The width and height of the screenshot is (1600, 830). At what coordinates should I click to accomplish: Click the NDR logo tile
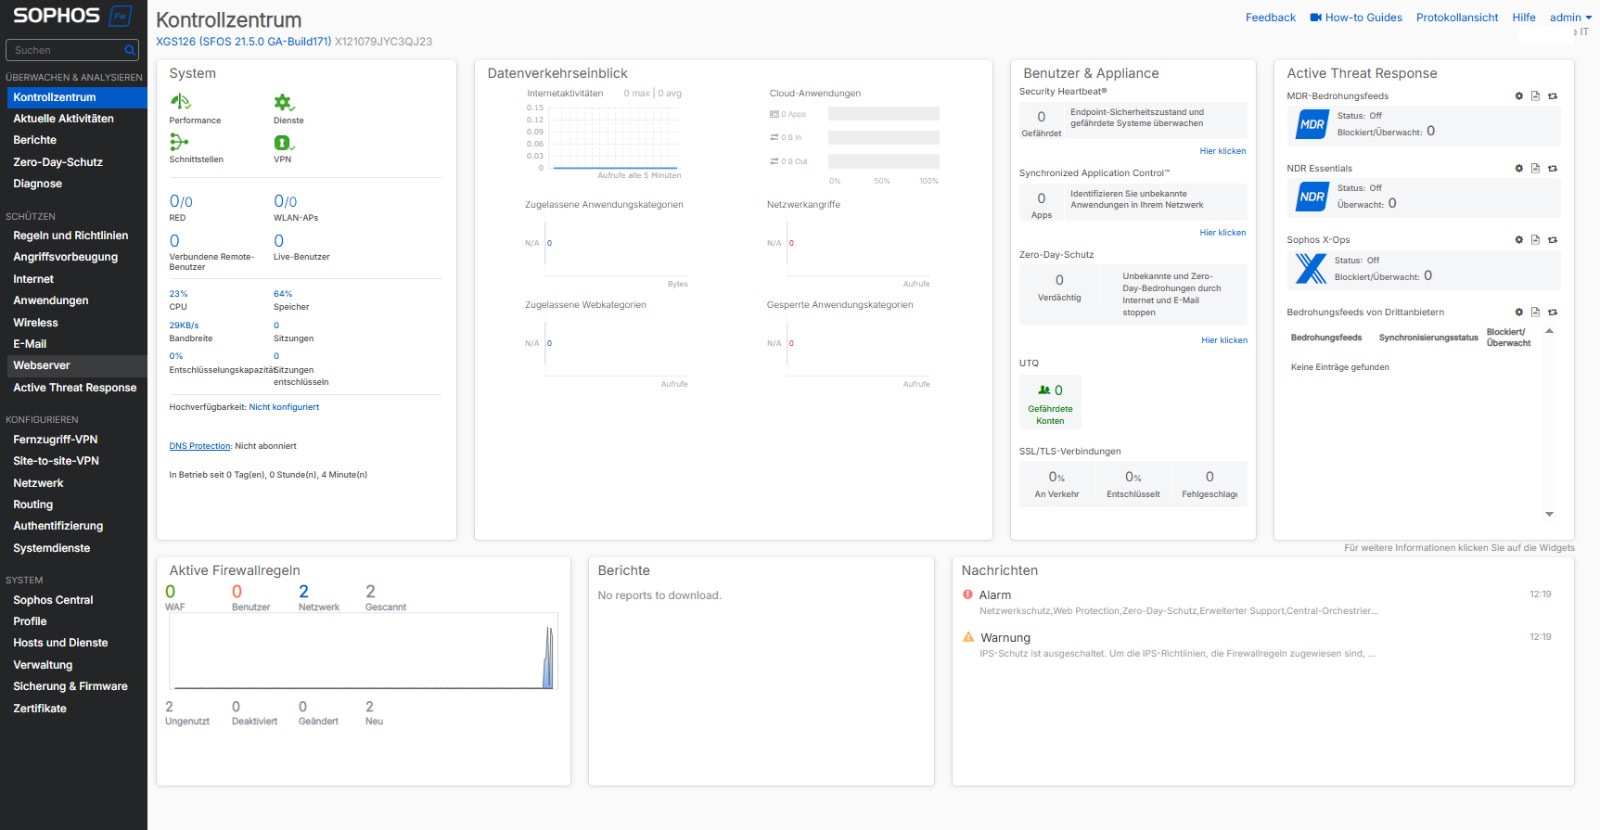[x=1311, y=197]
